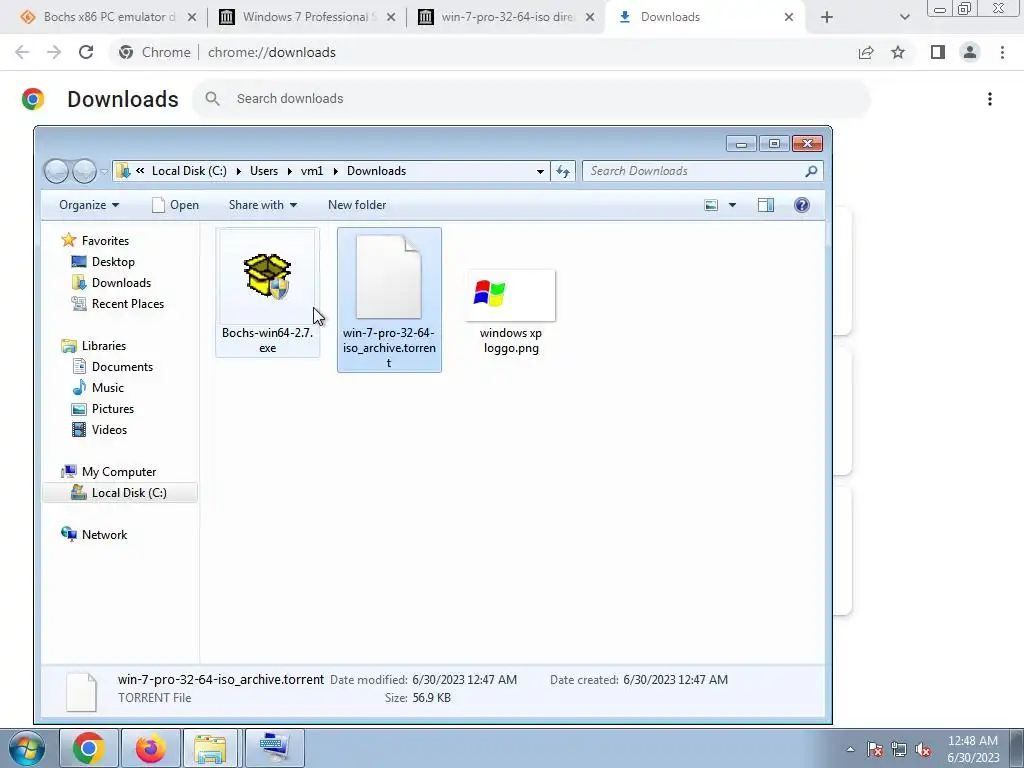Open Windows Explorer from taskbar
The width and height of the screenshot is (1024, 768).
[211, 748]
